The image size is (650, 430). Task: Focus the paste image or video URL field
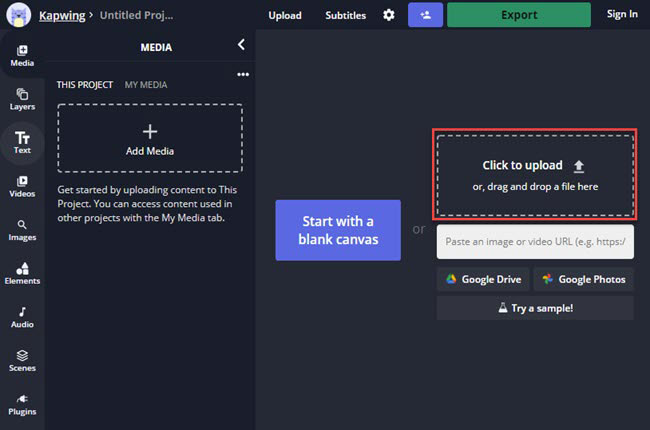coord(535,242)
